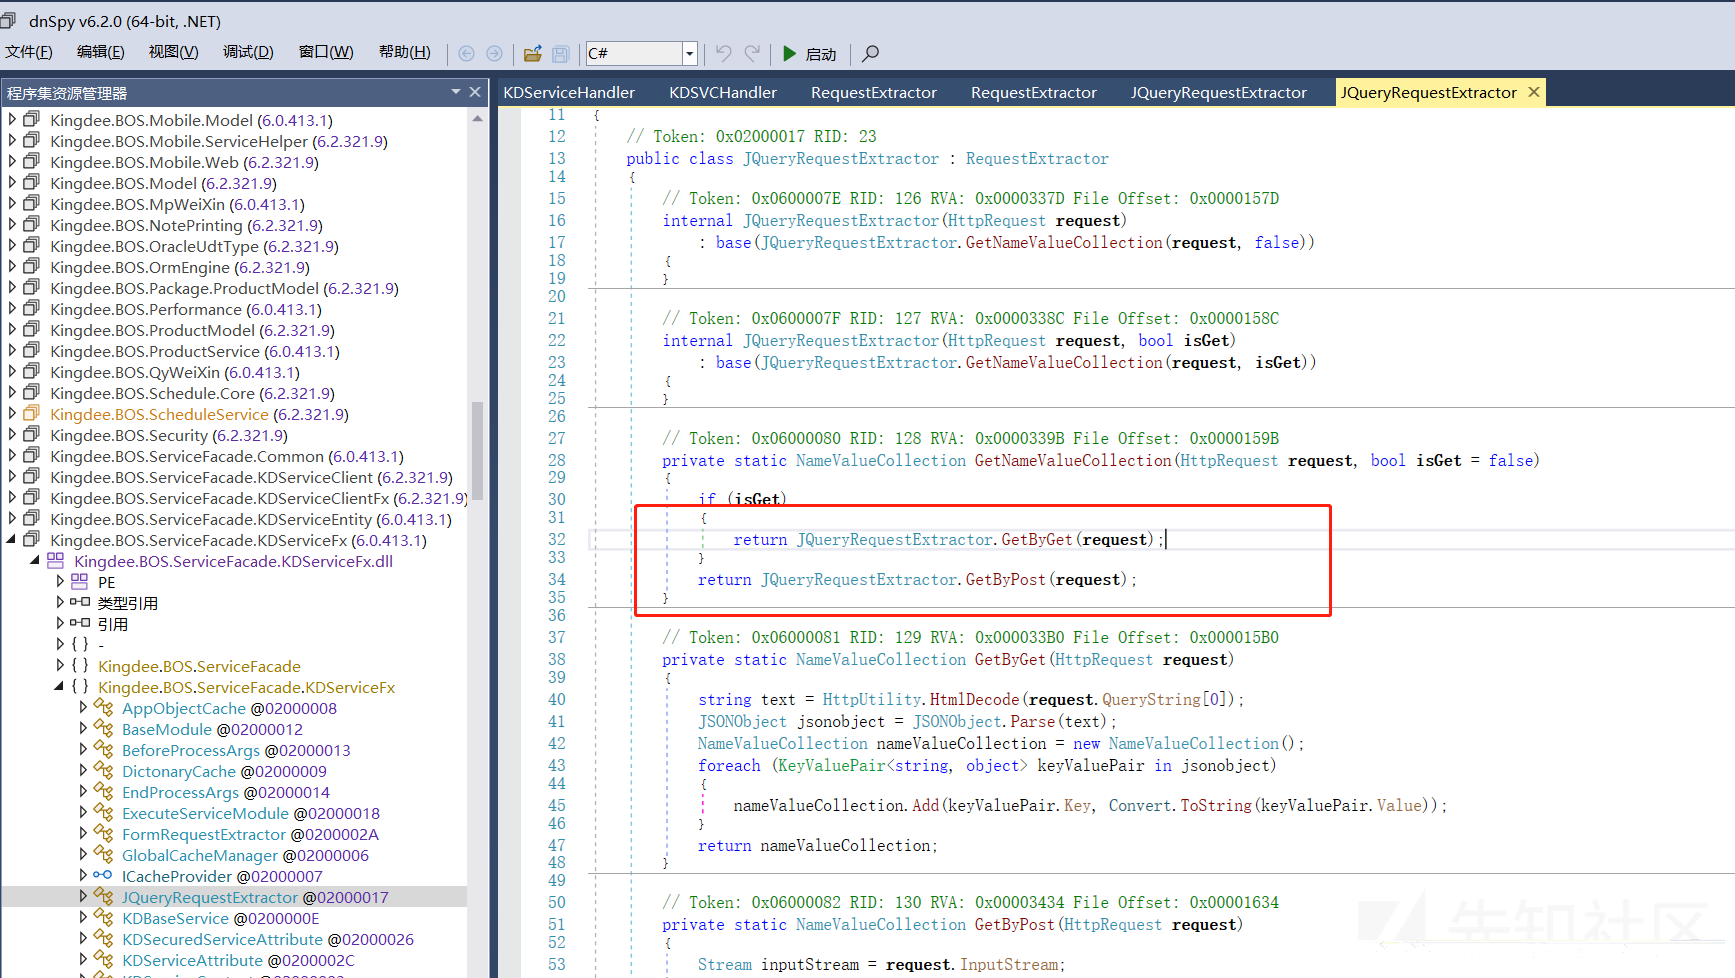Select the ExecuteServiceModule class
Screen dimensions: 1735x978
[251, 813]
